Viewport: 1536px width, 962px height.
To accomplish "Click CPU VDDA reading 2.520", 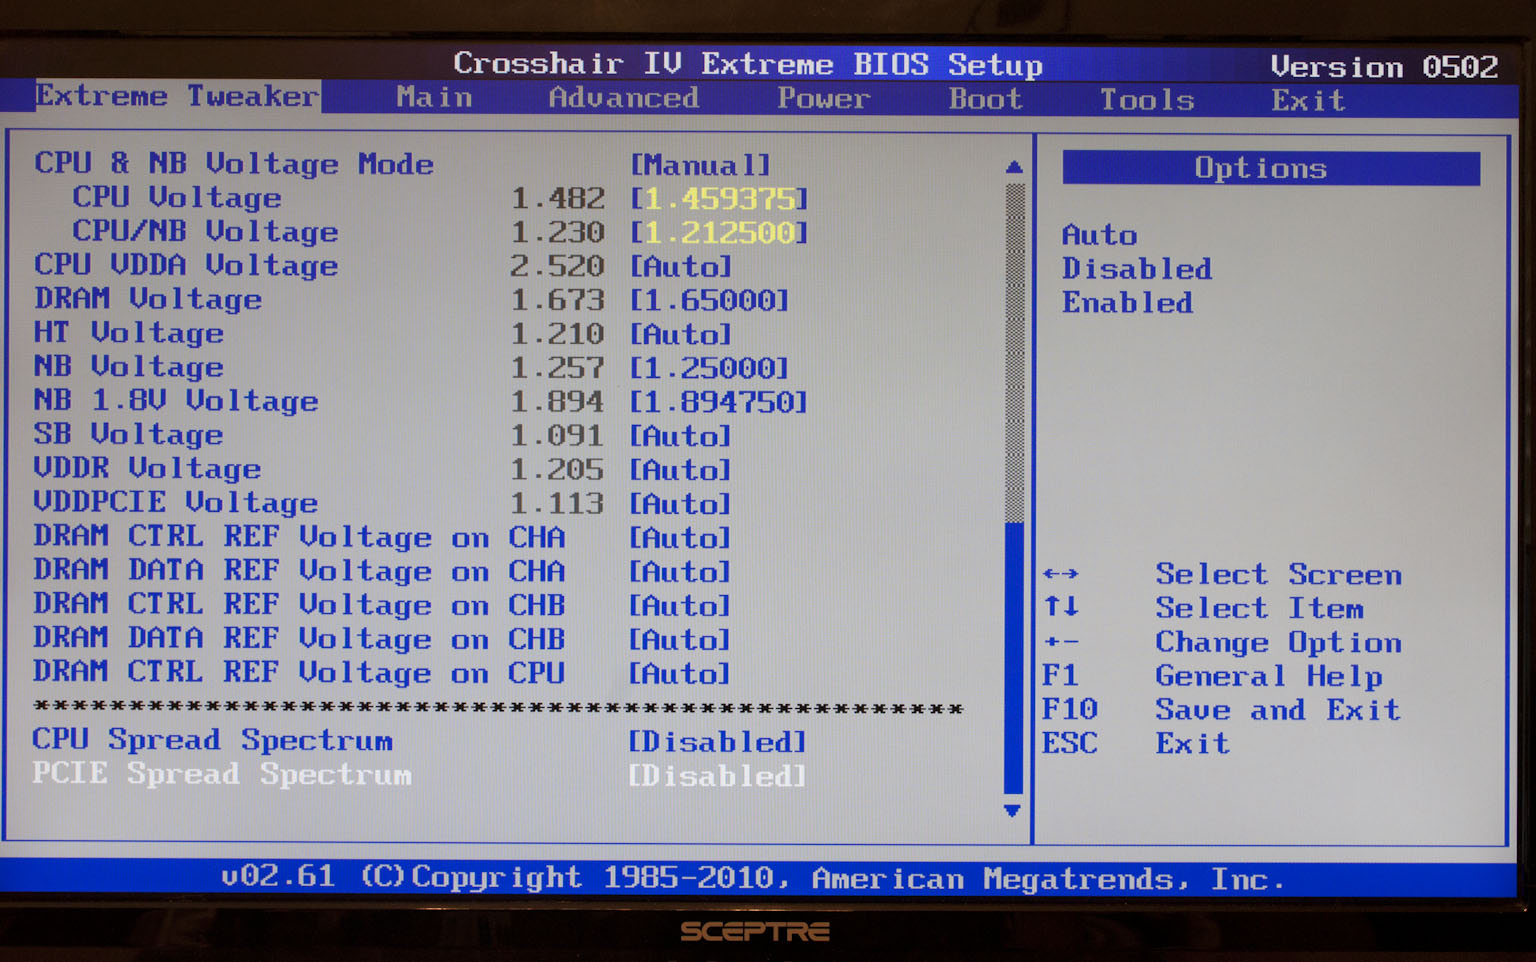I will [557, 267].
